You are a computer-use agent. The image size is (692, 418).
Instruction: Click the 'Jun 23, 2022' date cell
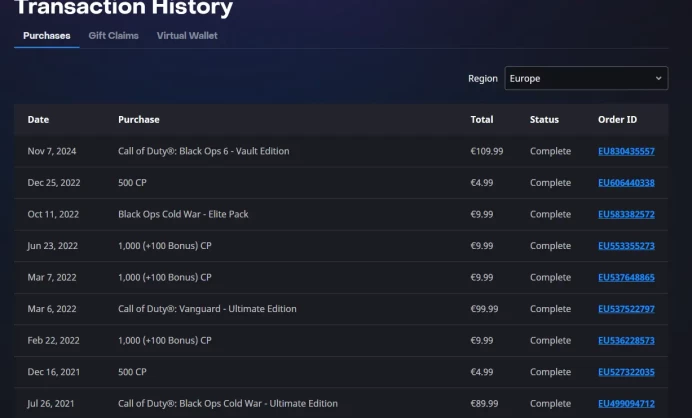(53, 246)
